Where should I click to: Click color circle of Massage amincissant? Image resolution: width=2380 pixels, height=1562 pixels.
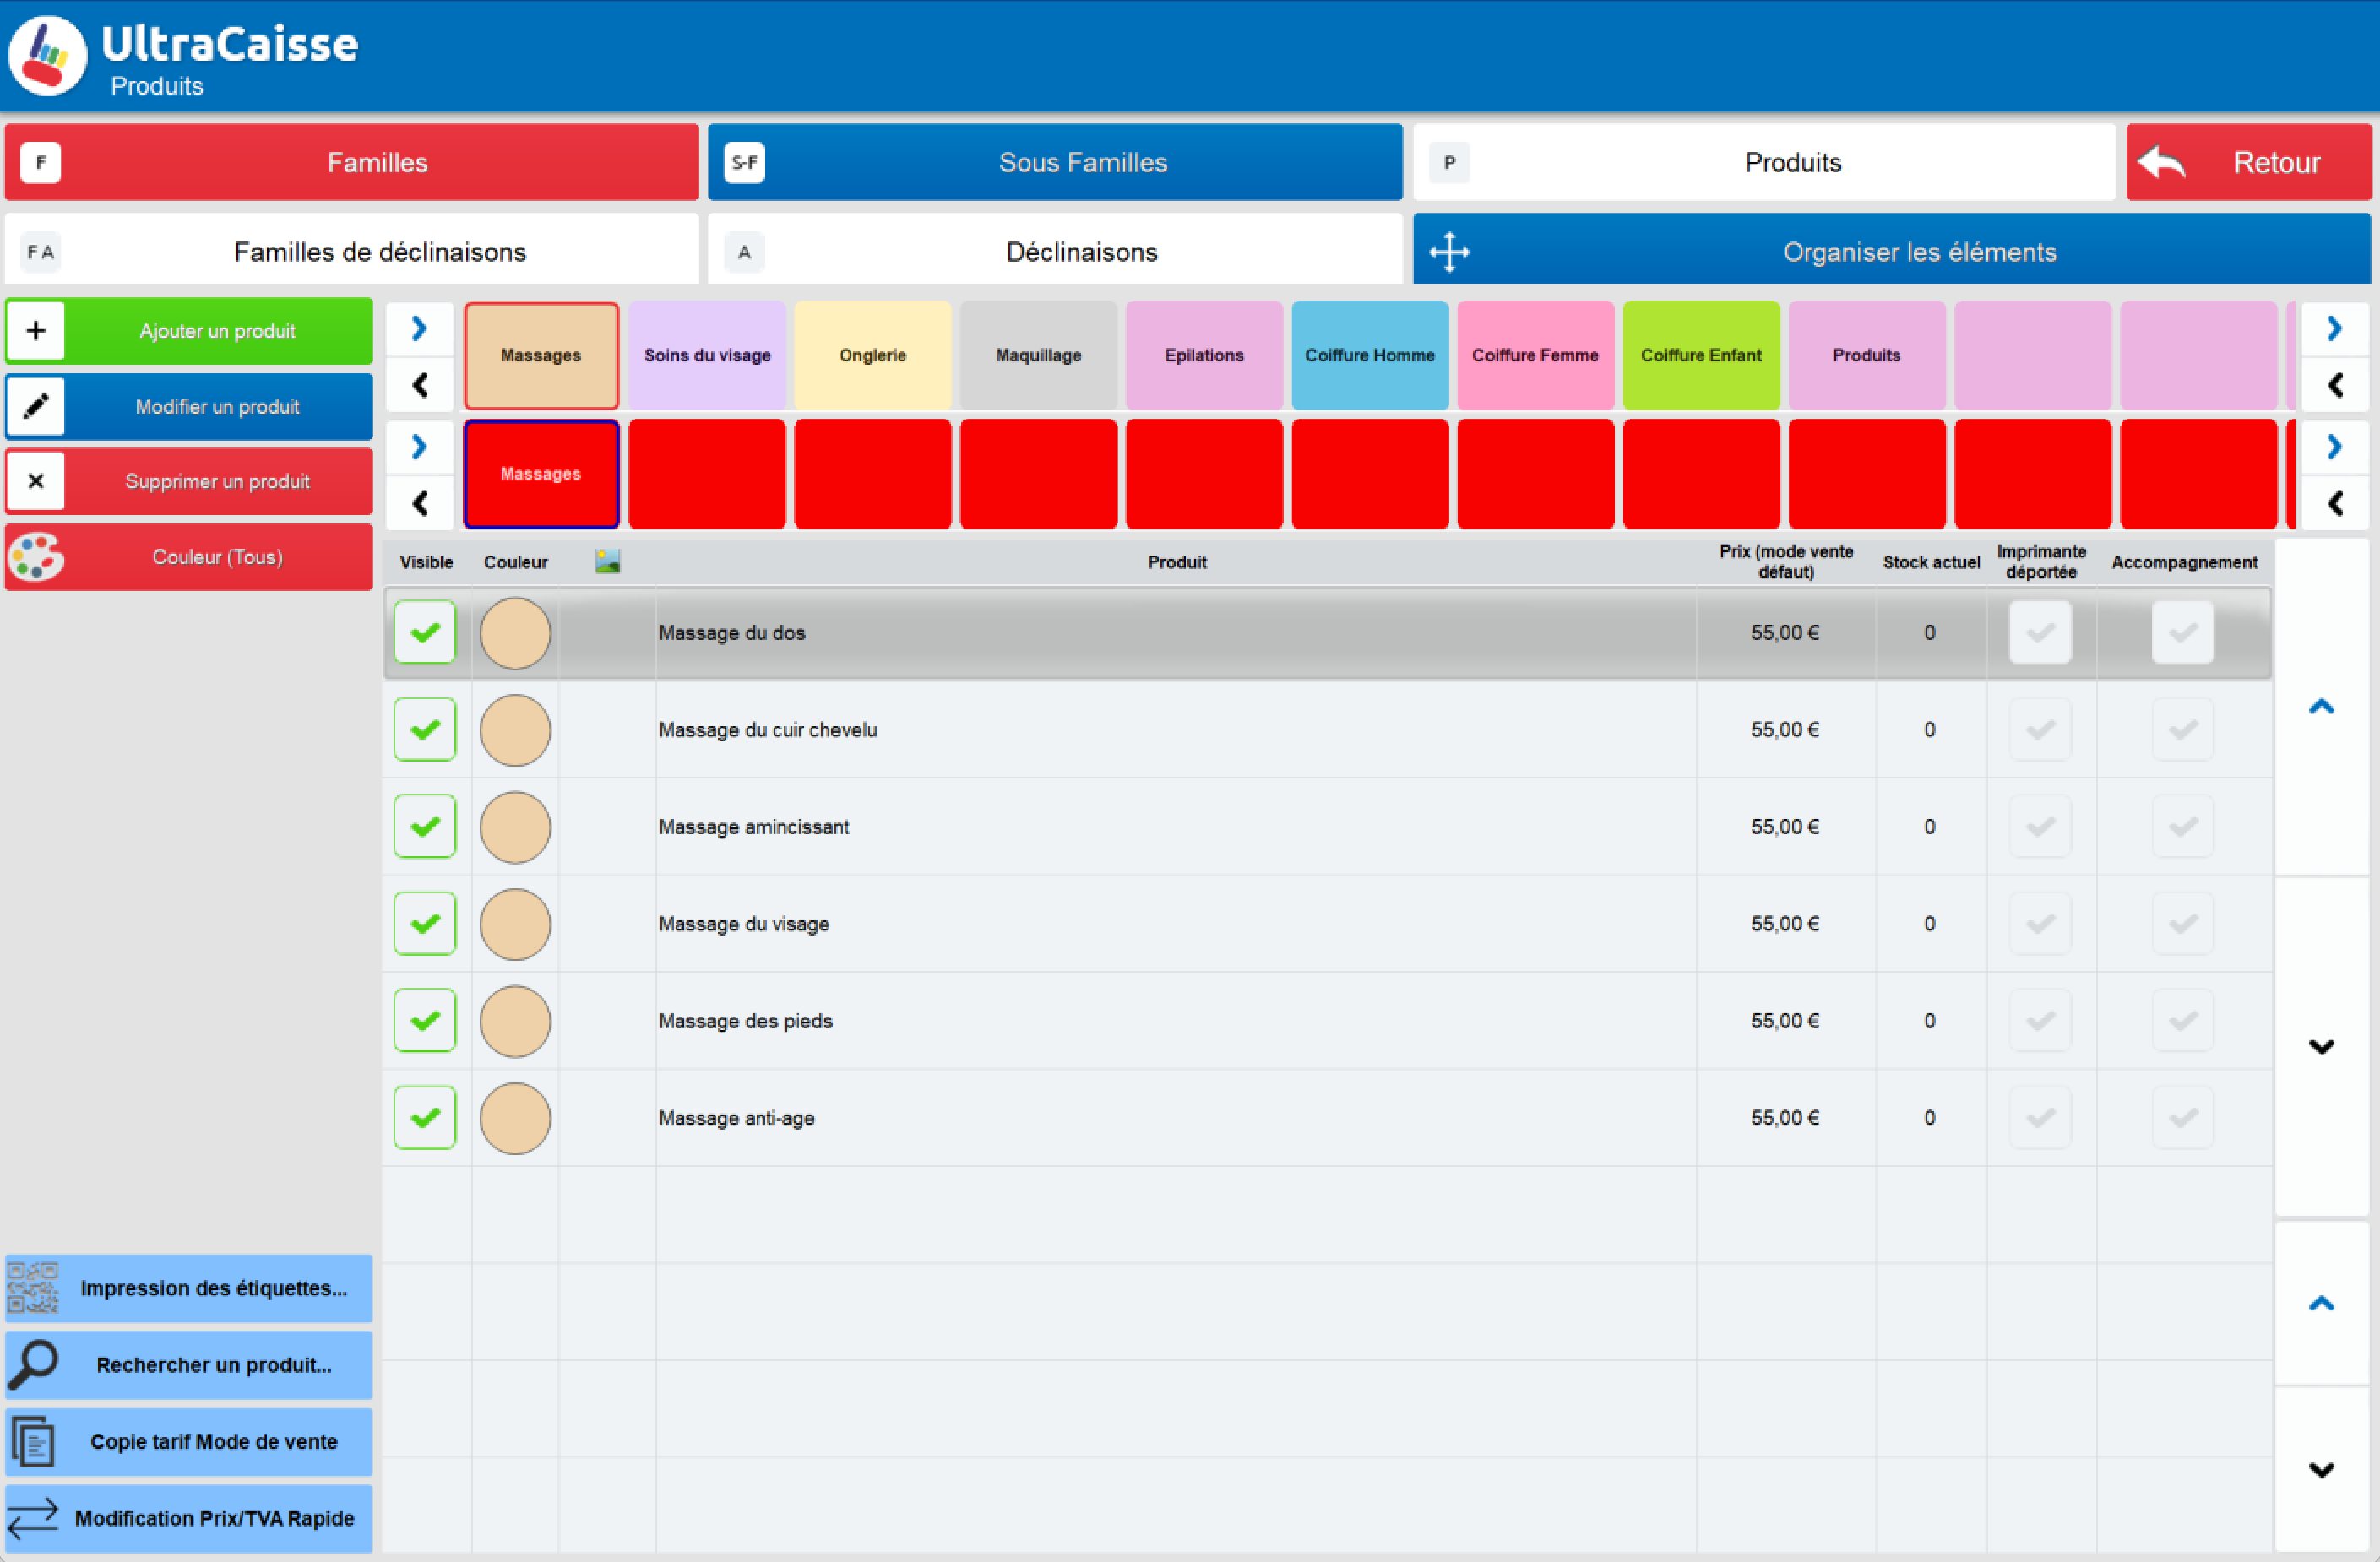[x=515, y=827]
